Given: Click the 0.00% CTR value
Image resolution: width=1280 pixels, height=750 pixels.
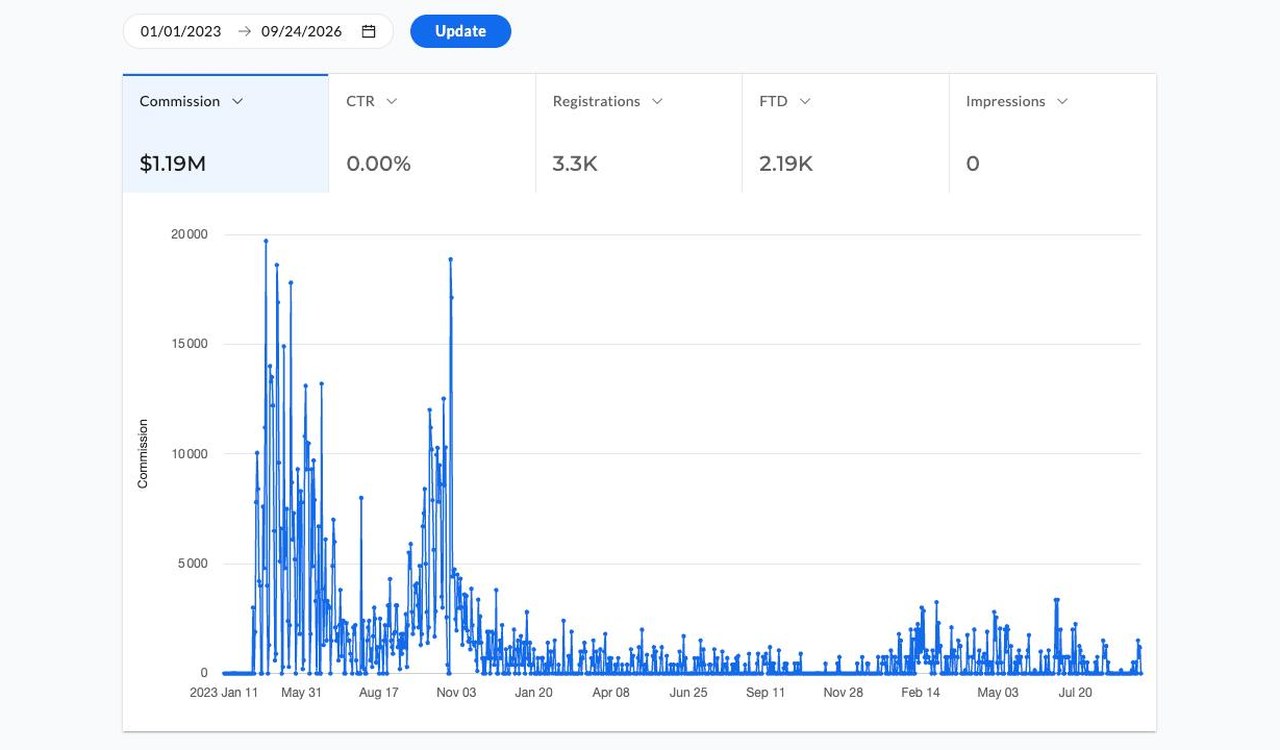Looking at the screenshot, I should tap(379, 164).
